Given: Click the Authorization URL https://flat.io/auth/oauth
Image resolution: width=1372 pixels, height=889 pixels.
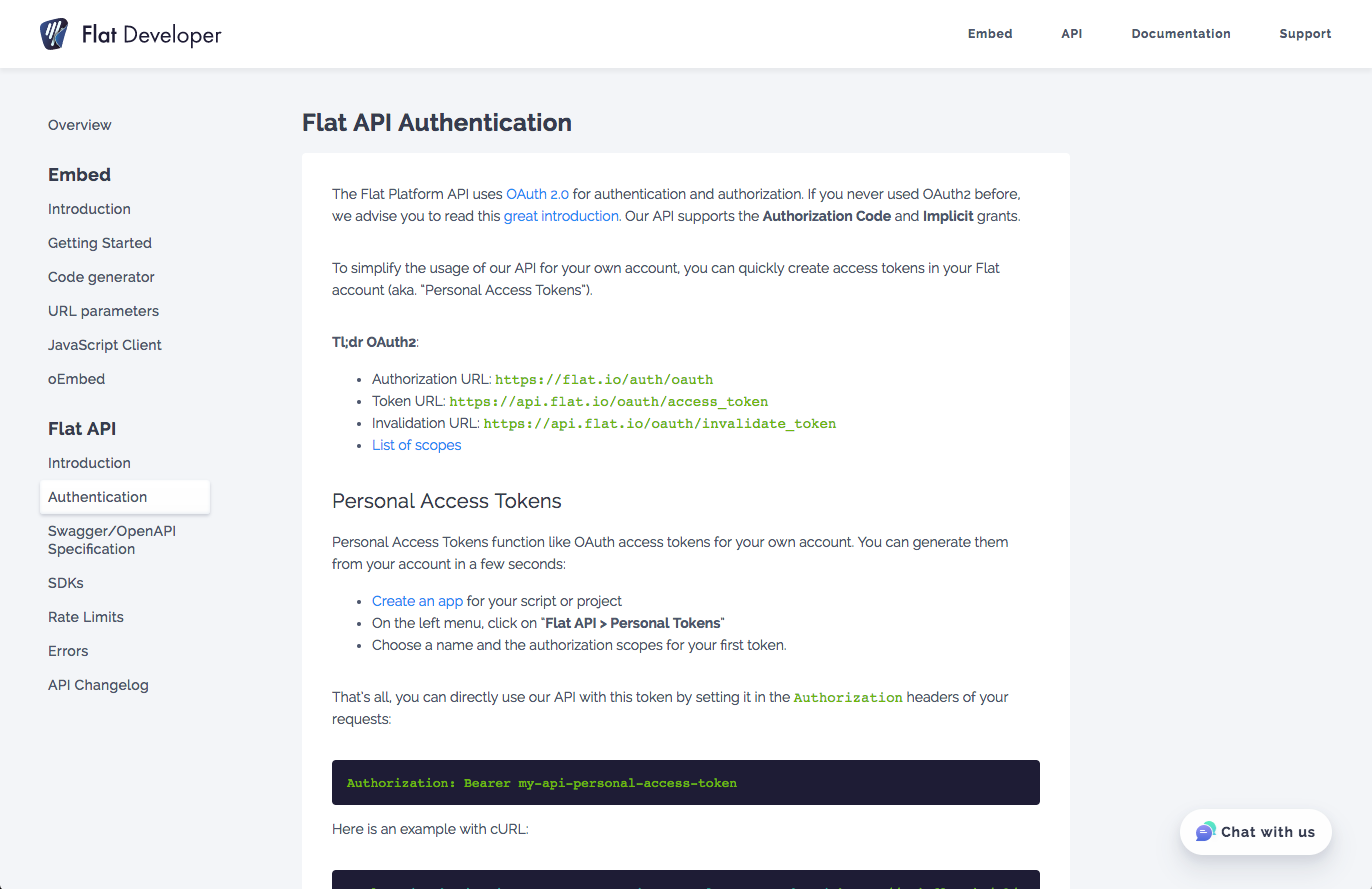Looking at the screenshot, I should 604,379.
